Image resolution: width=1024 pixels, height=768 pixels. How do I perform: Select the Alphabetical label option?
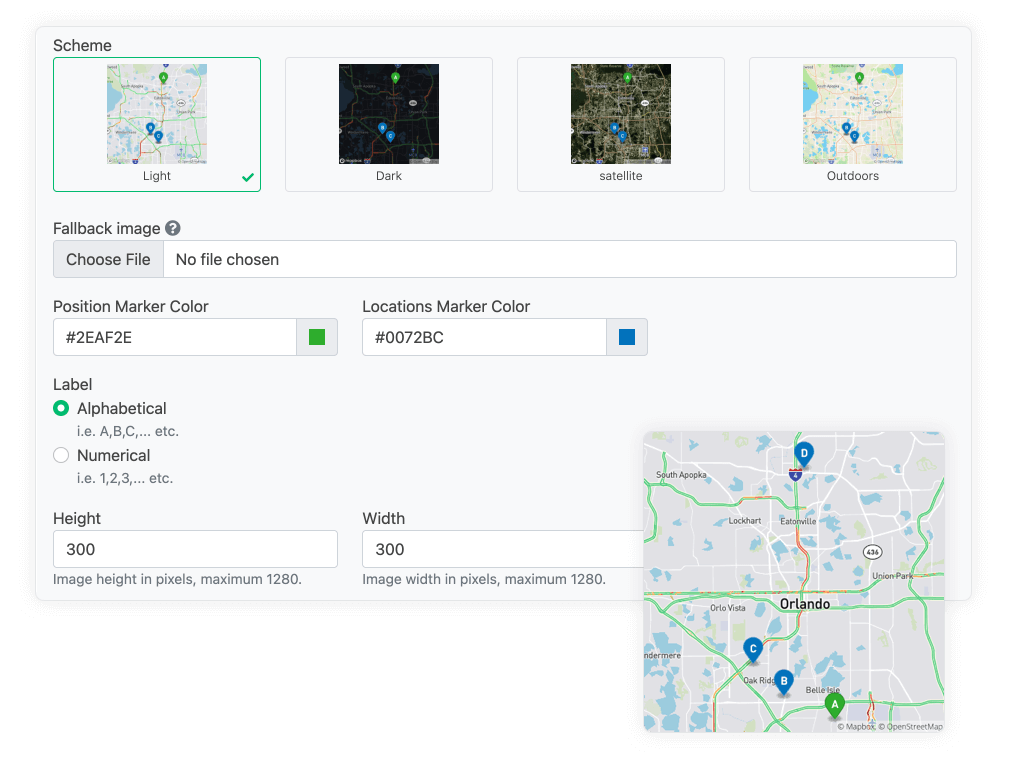click(61, 408)
